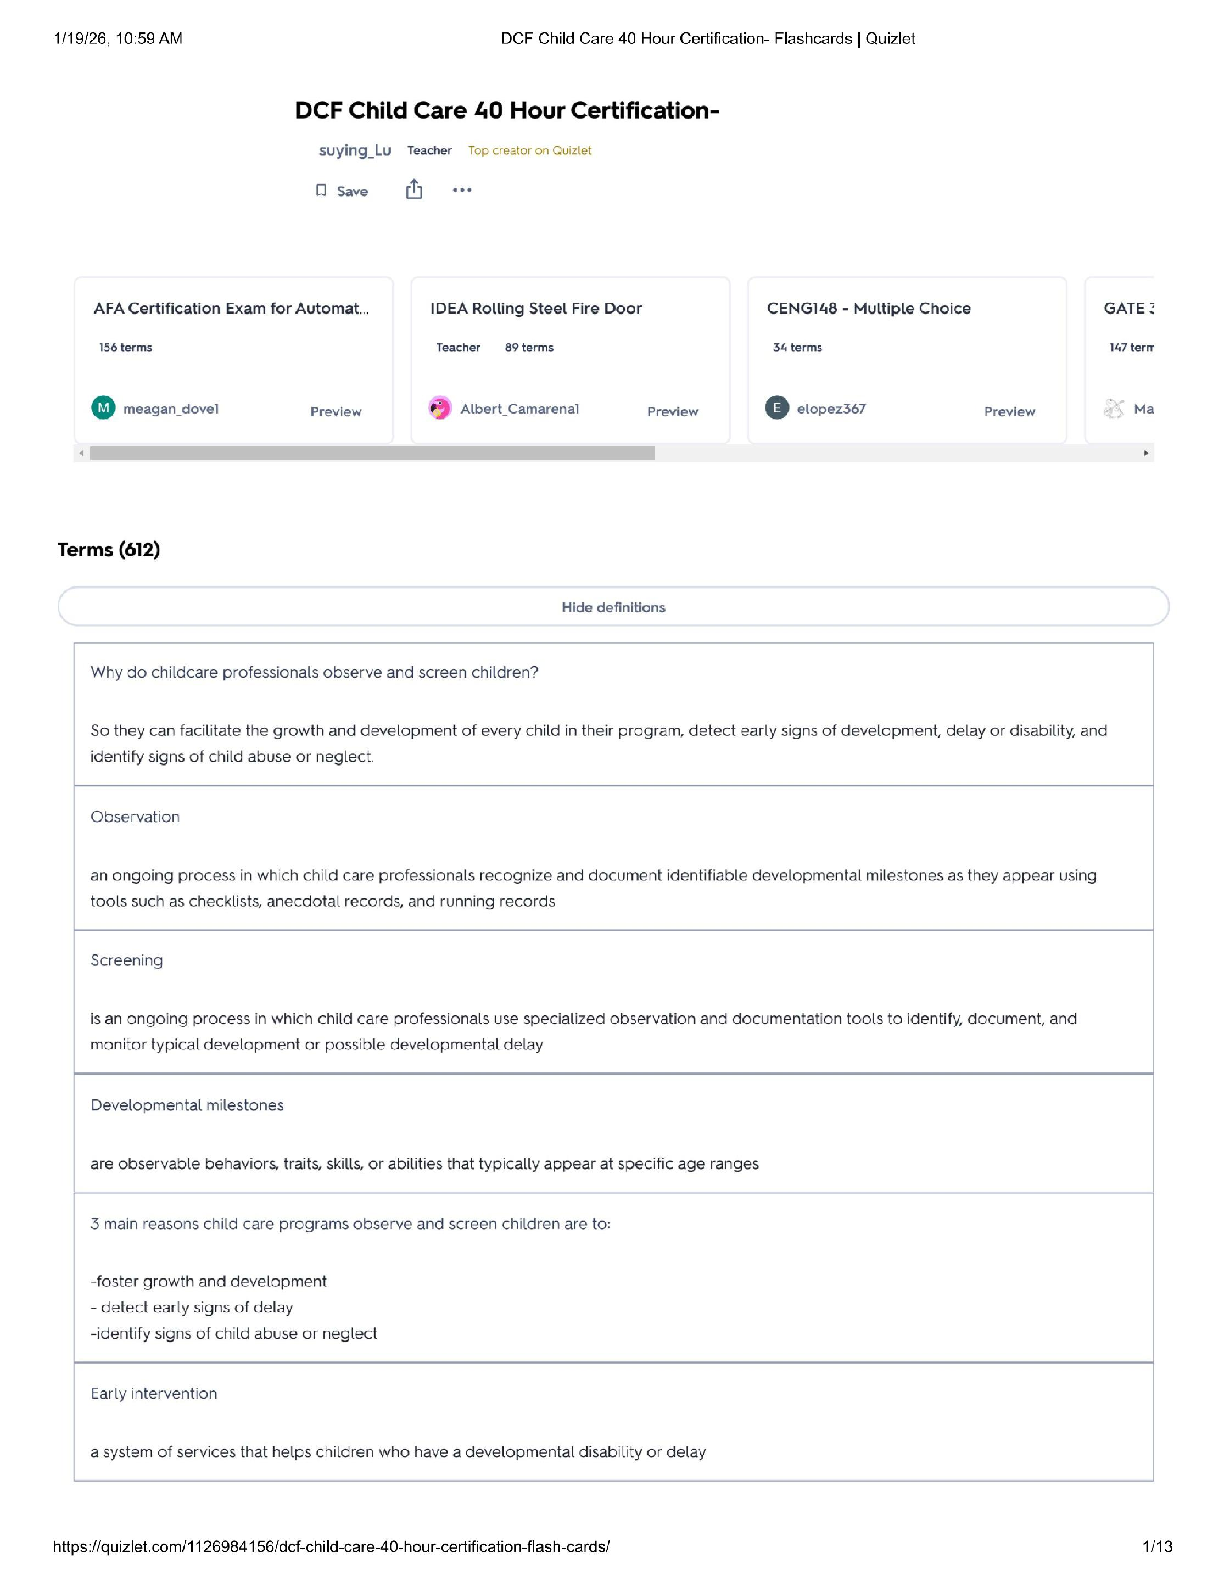1224x1584 pixels.
Task: Open the IDEA Rolling Steel Fire Door card
Action: [536, 308]
